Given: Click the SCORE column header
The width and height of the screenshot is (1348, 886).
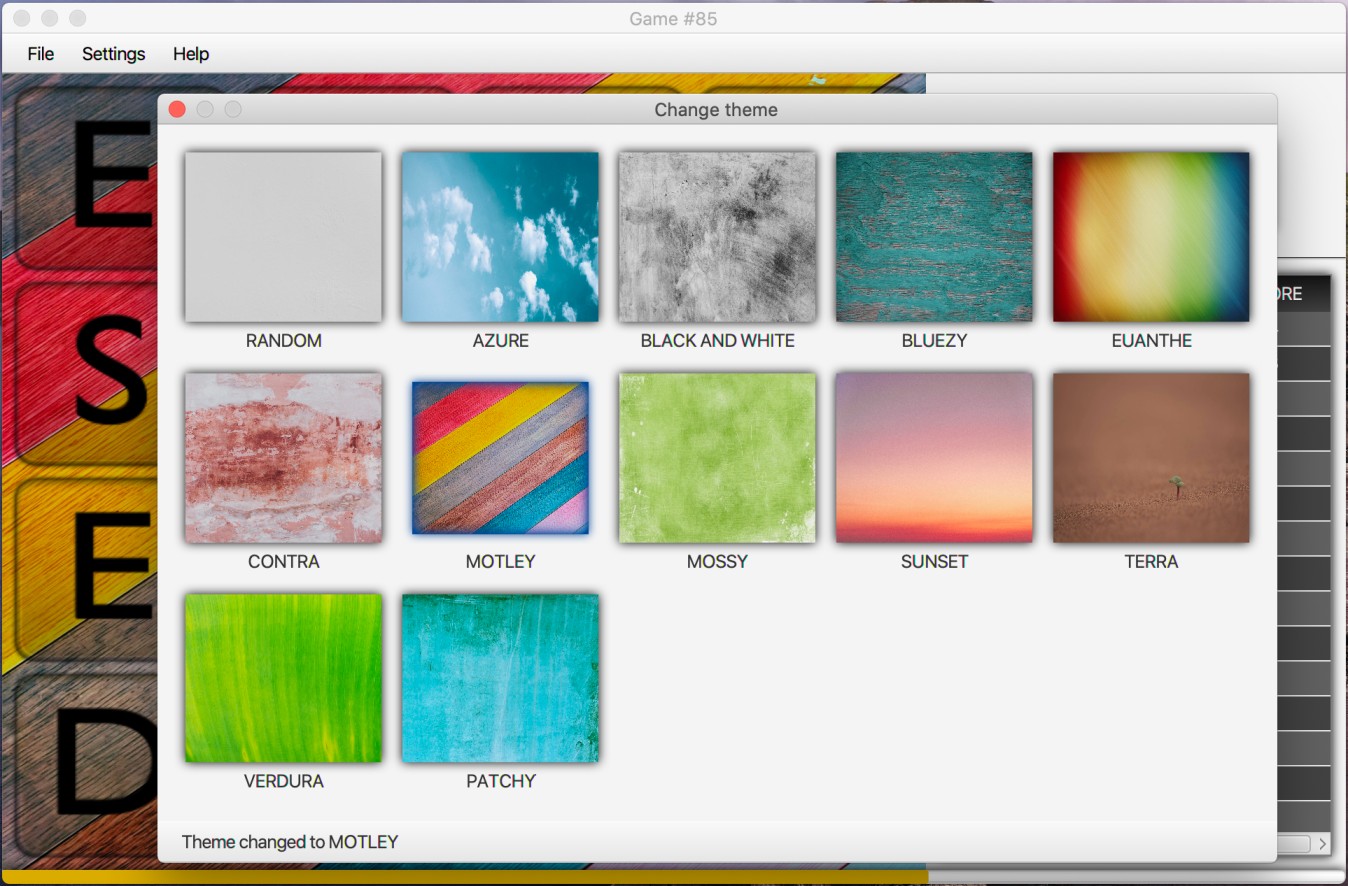Looking at the screenshot, I should (1293, 293).
